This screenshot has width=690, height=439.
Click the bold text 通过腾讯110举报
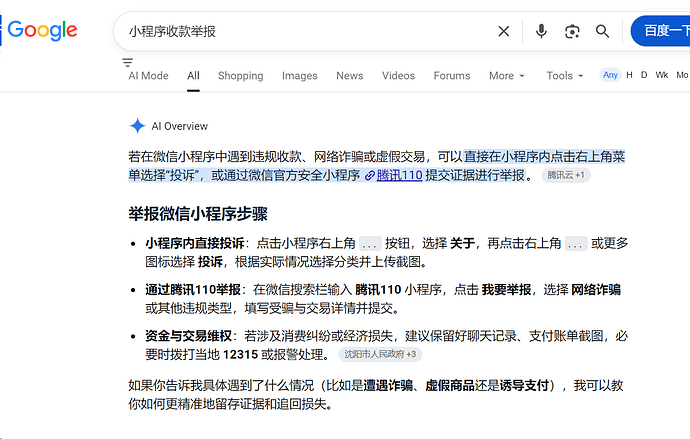click(193, 290)
